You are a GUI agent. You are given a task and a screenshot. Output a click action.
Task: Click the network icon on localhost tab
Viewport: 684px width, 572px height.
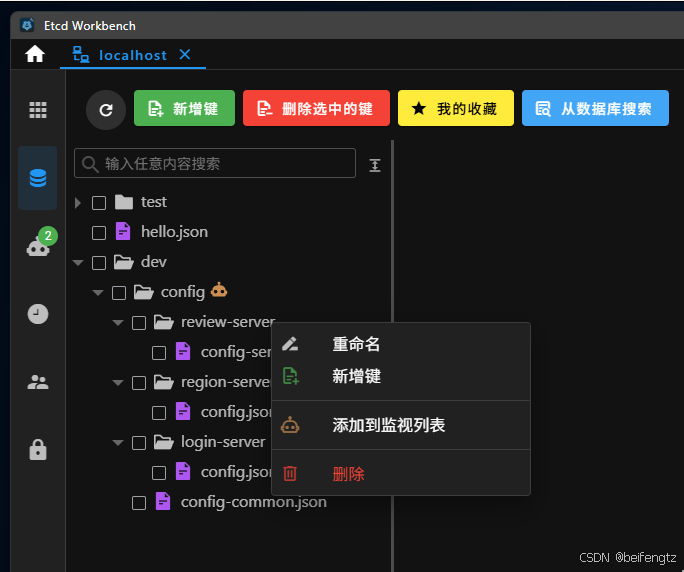tap(81, 55)
